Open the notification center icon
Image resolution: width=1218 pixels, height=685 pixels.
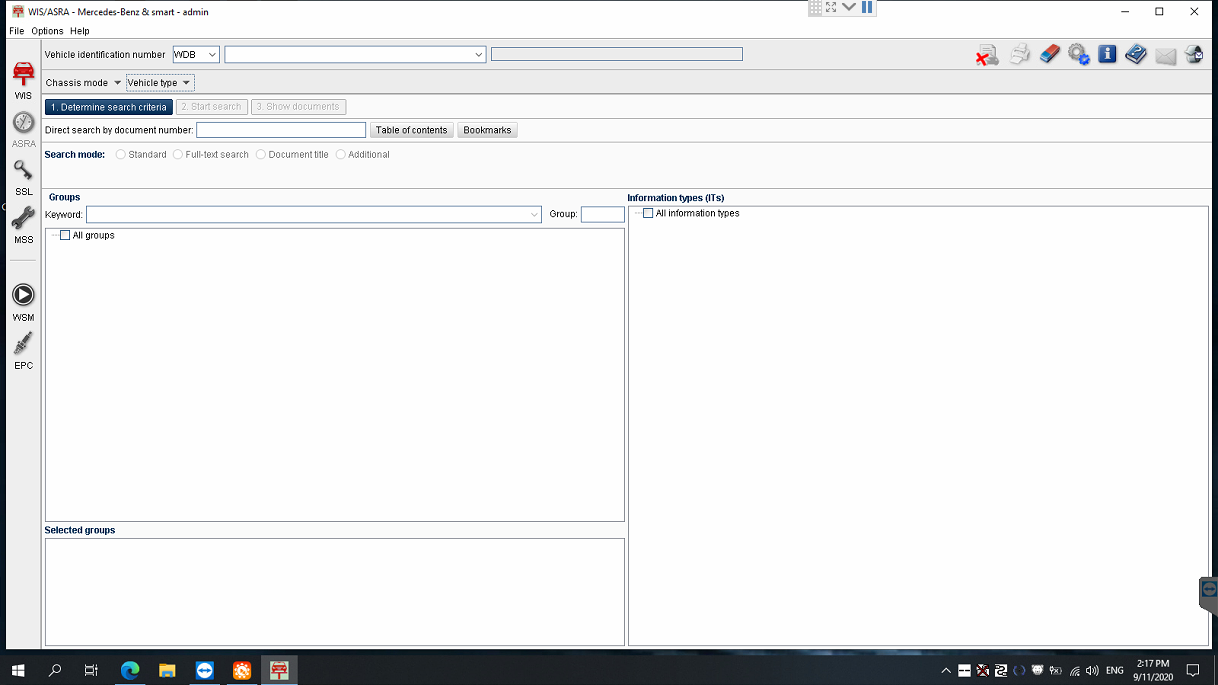tap(1192, 670)
